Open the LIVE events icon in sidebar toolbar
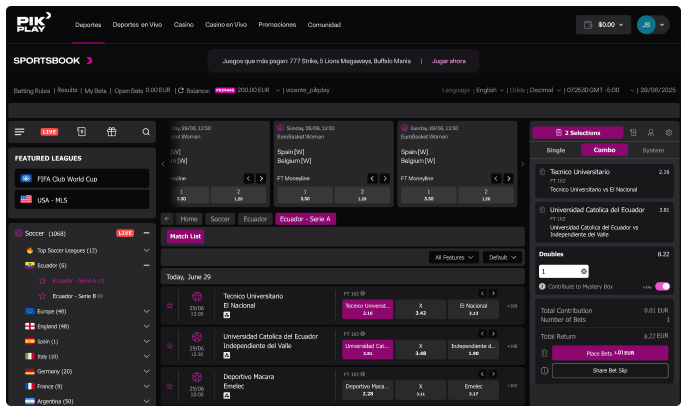This screenshot has height=412, width=687. pos(49,132)
